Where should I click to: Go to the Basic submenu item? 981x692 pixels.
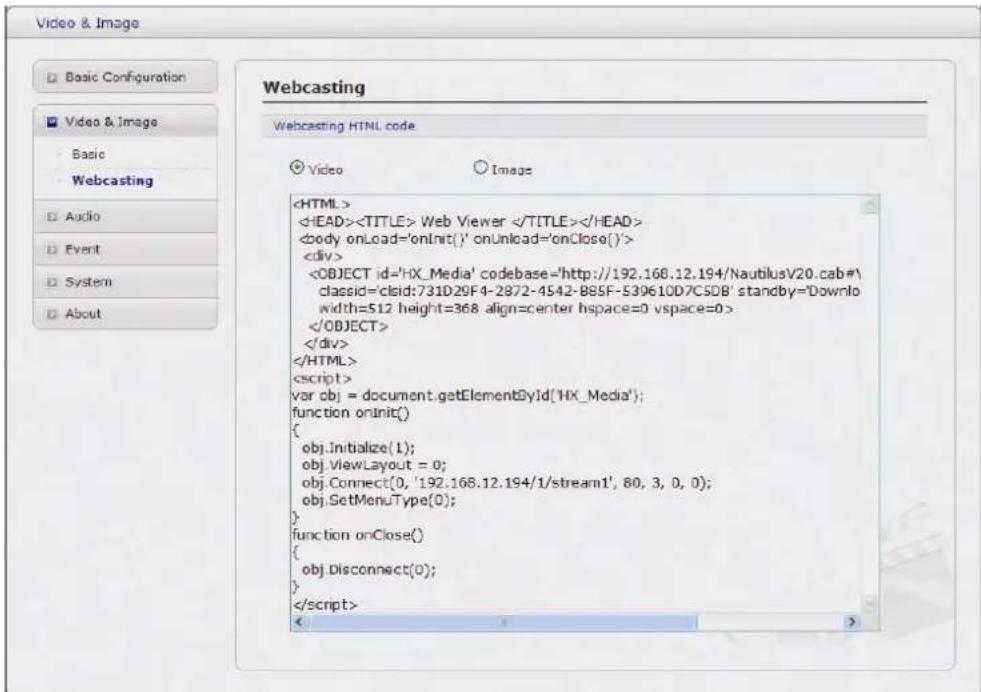pos(88,154)
